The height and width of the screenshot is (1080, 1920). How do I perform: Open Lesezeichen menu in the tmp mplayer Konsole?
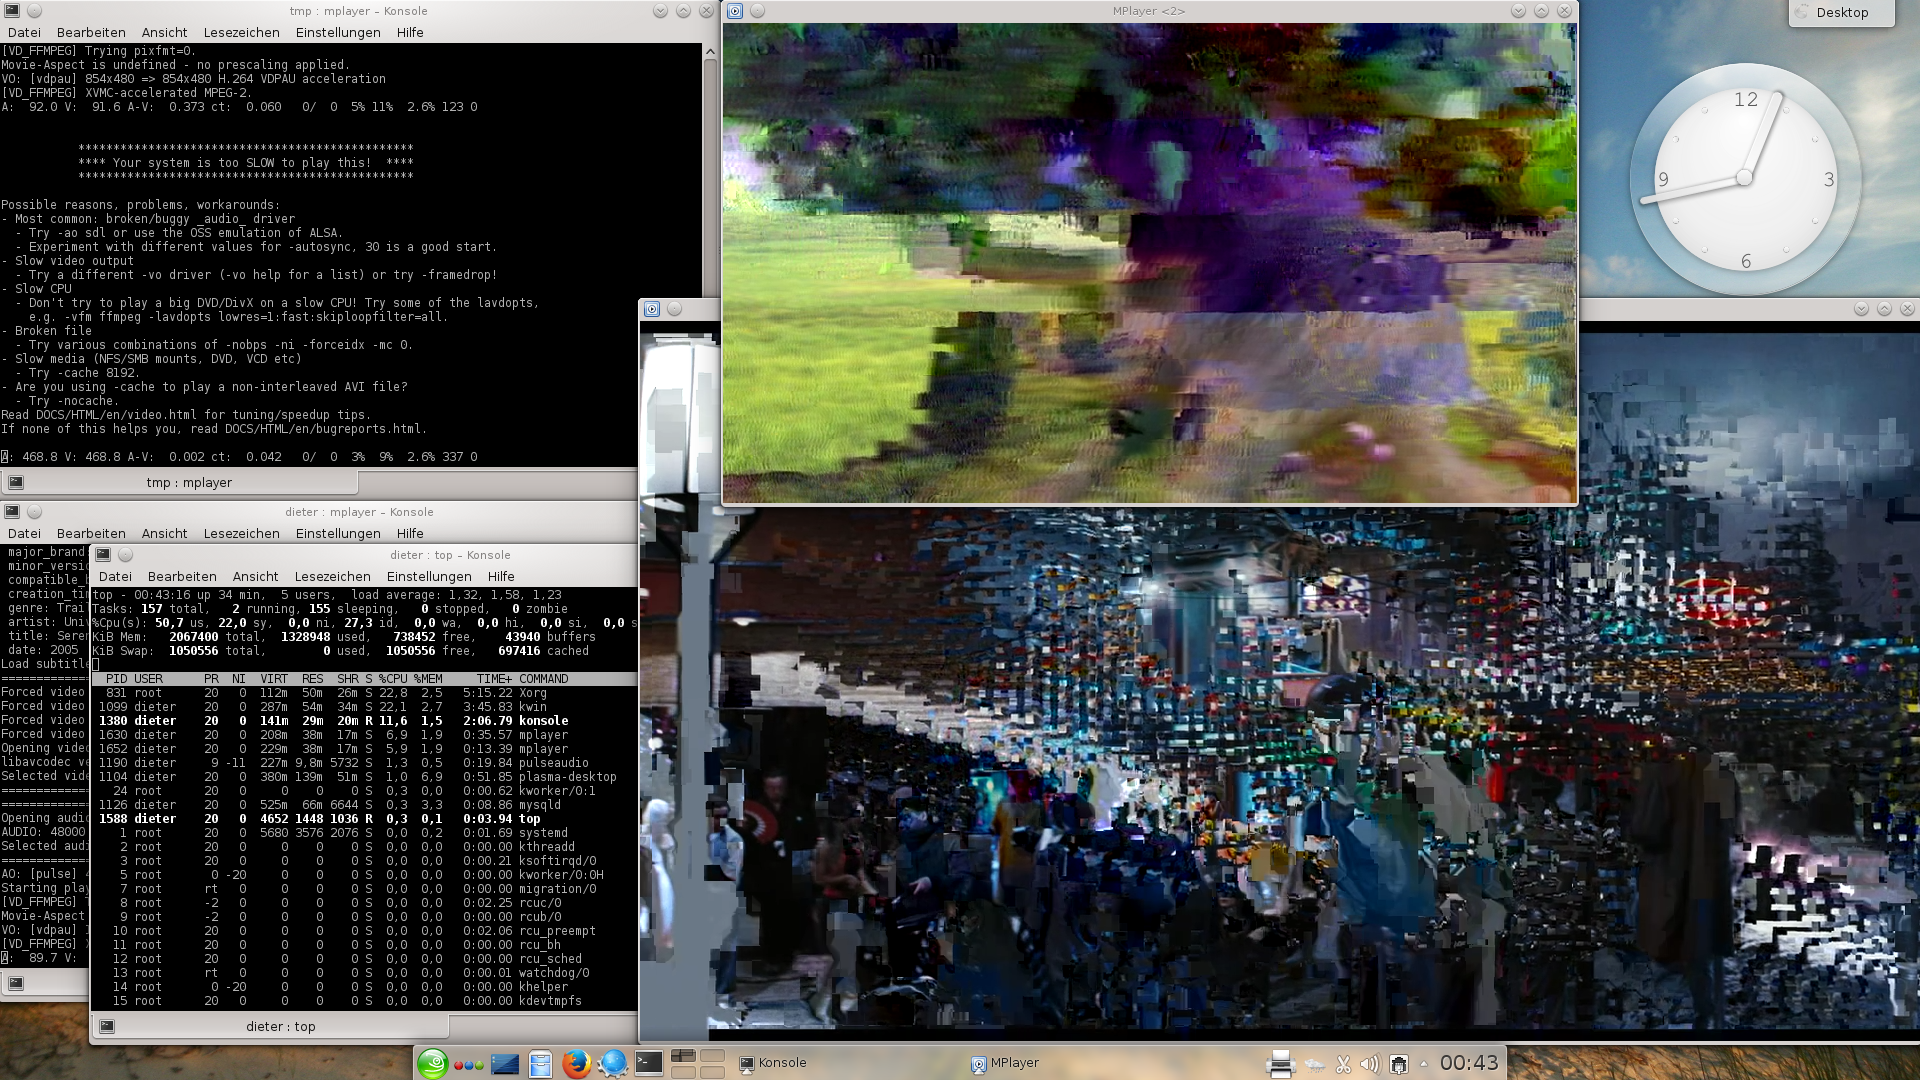click(x=241, y=33)
